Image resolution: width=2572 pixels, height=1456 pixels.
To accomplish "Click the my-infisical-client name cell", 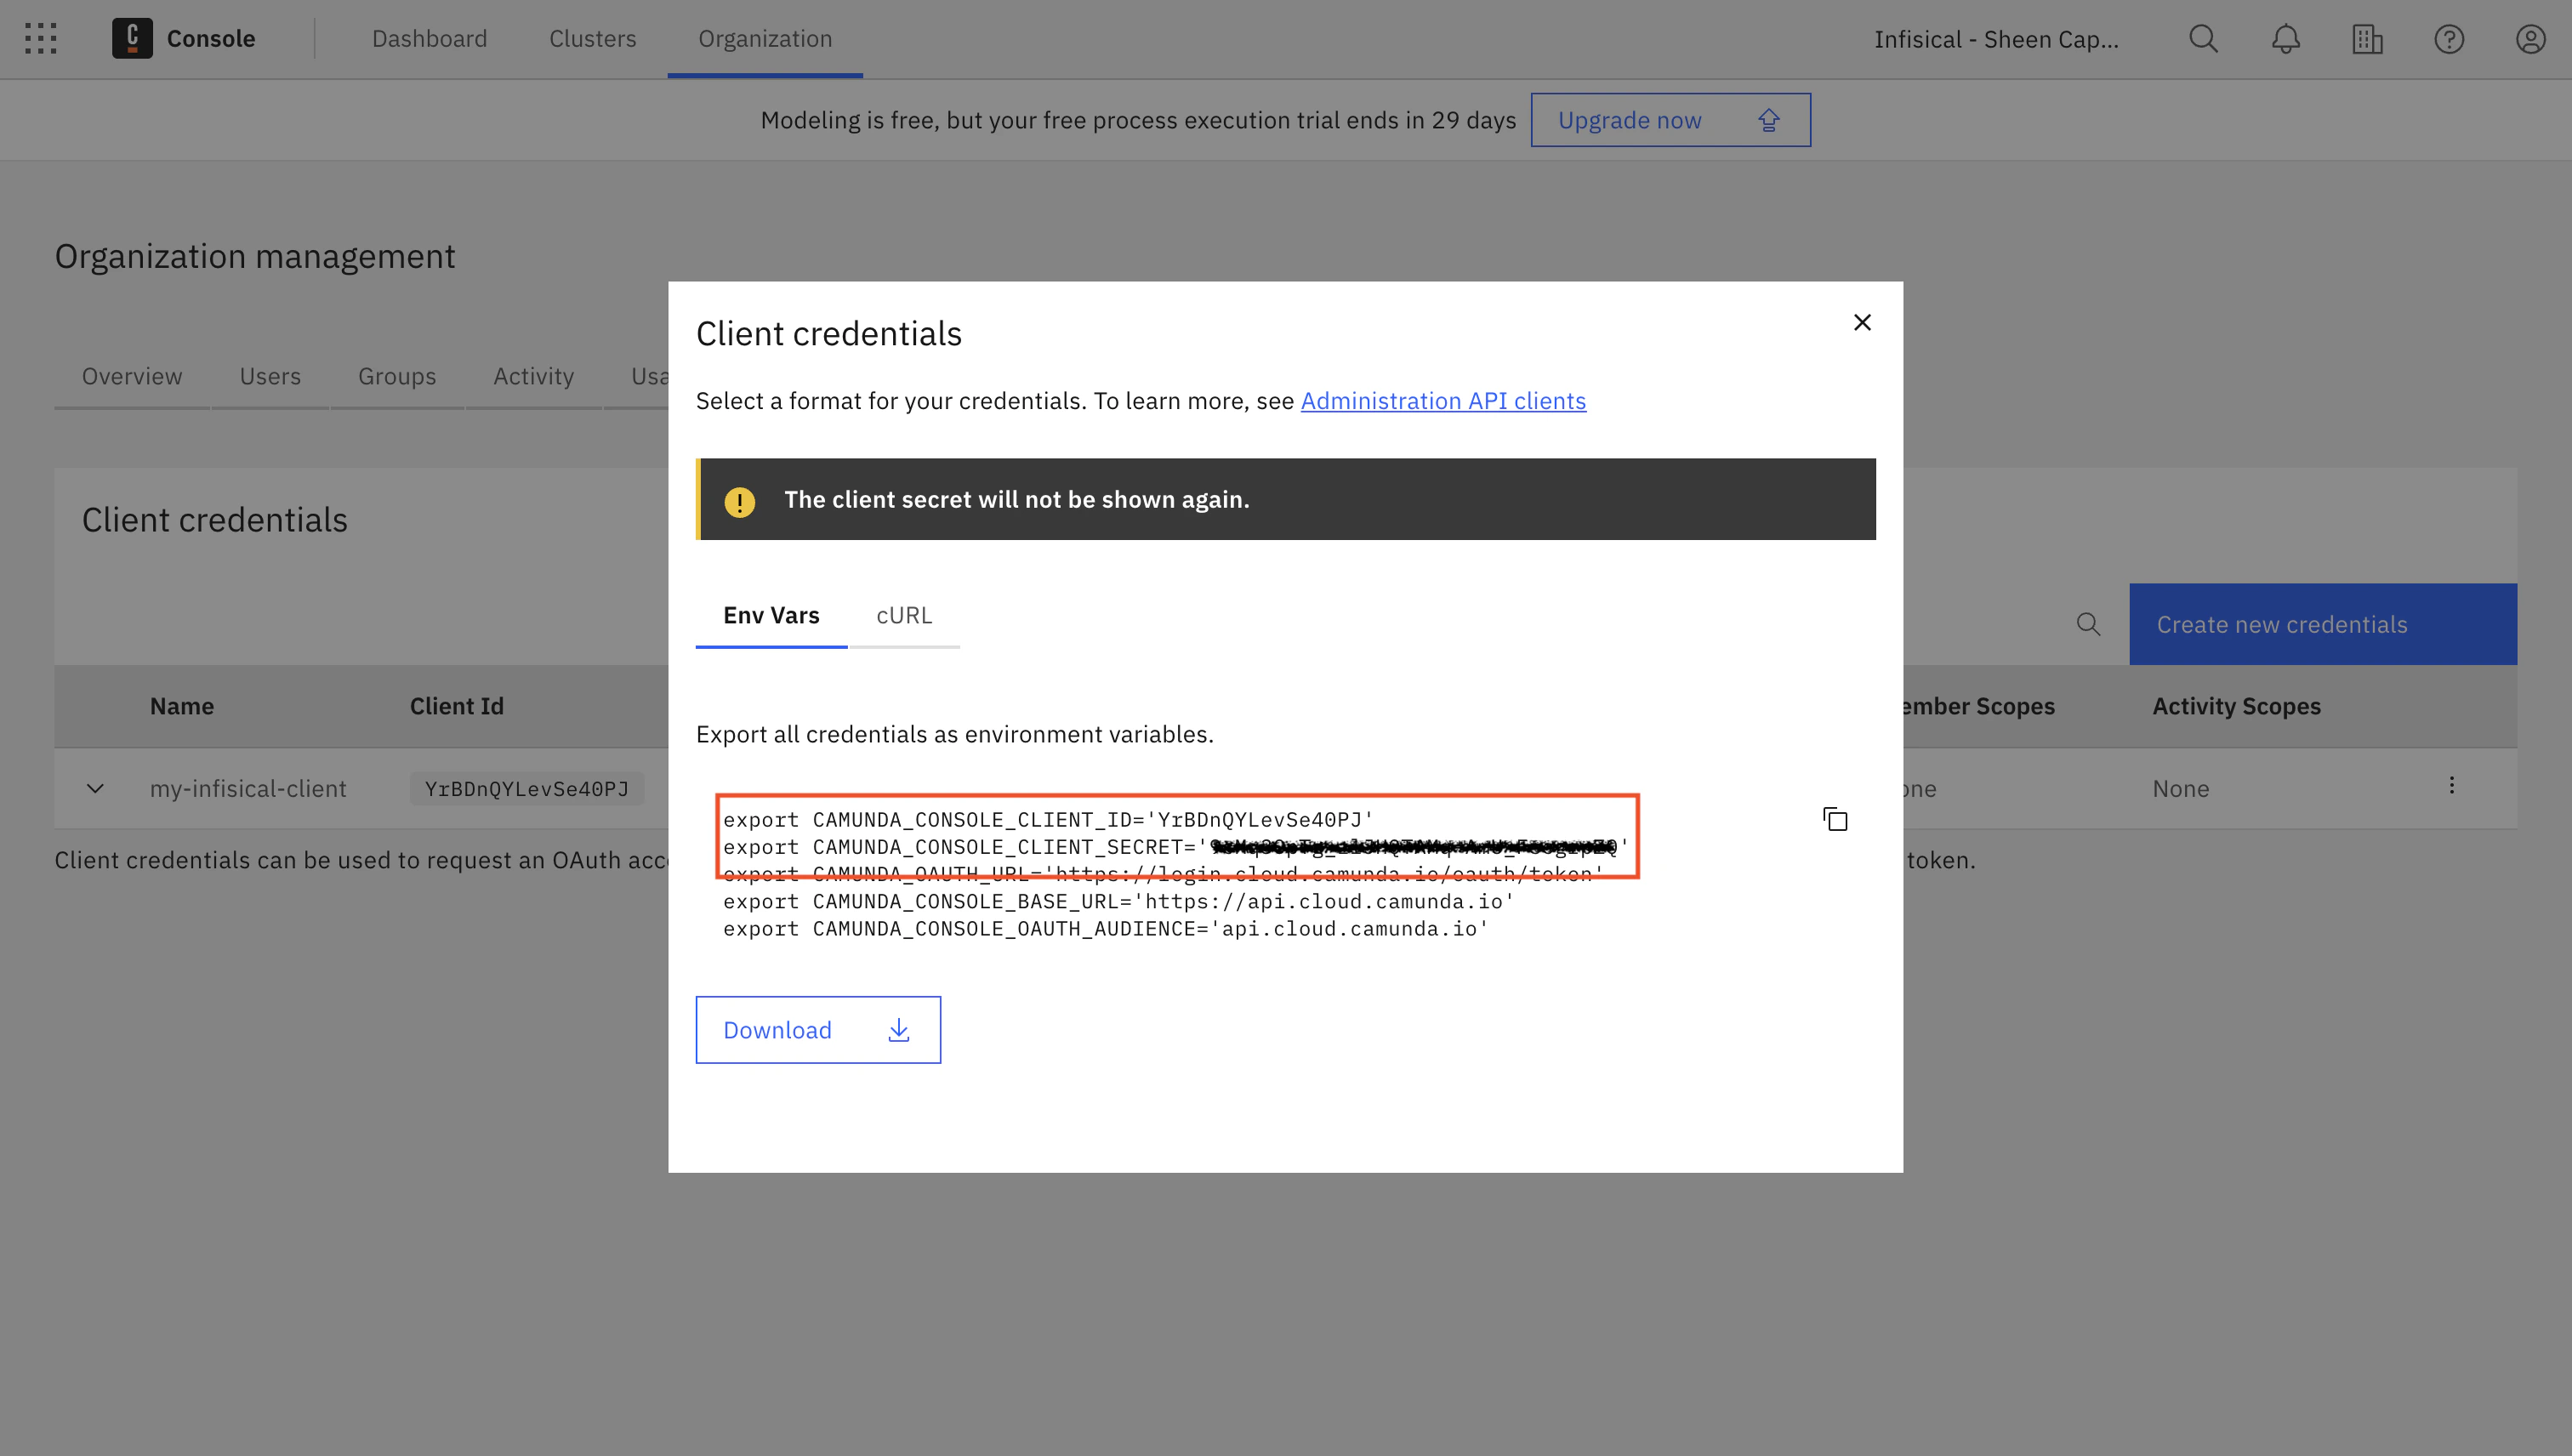I will 248,789.
